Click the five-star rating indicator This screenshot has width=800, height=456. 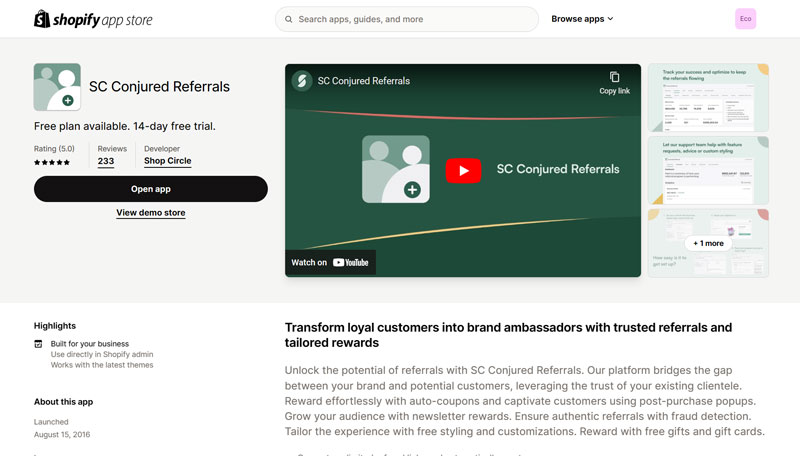coord(52,162)
